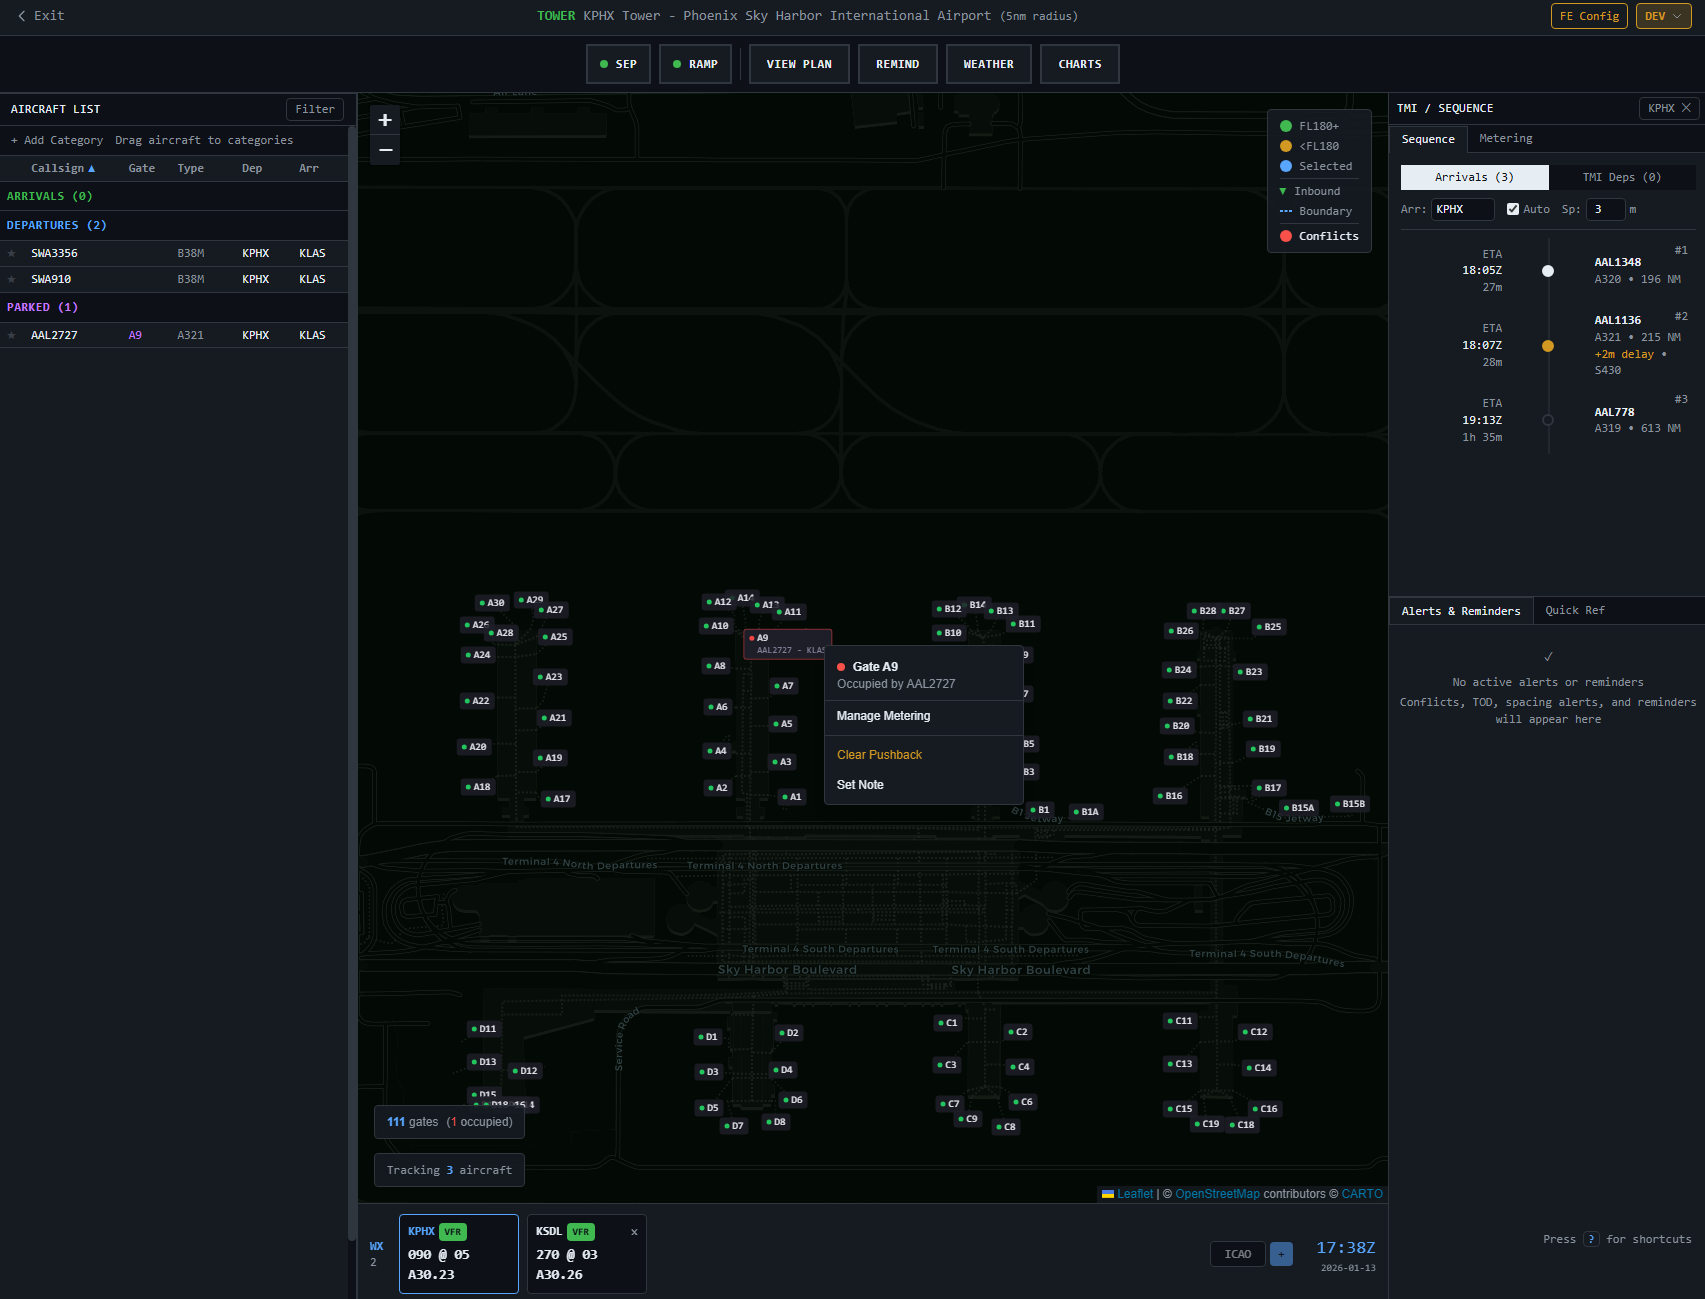Click the green FL180+ legend swatch
This screenshot has width=1705, height=1299.
1286,126
